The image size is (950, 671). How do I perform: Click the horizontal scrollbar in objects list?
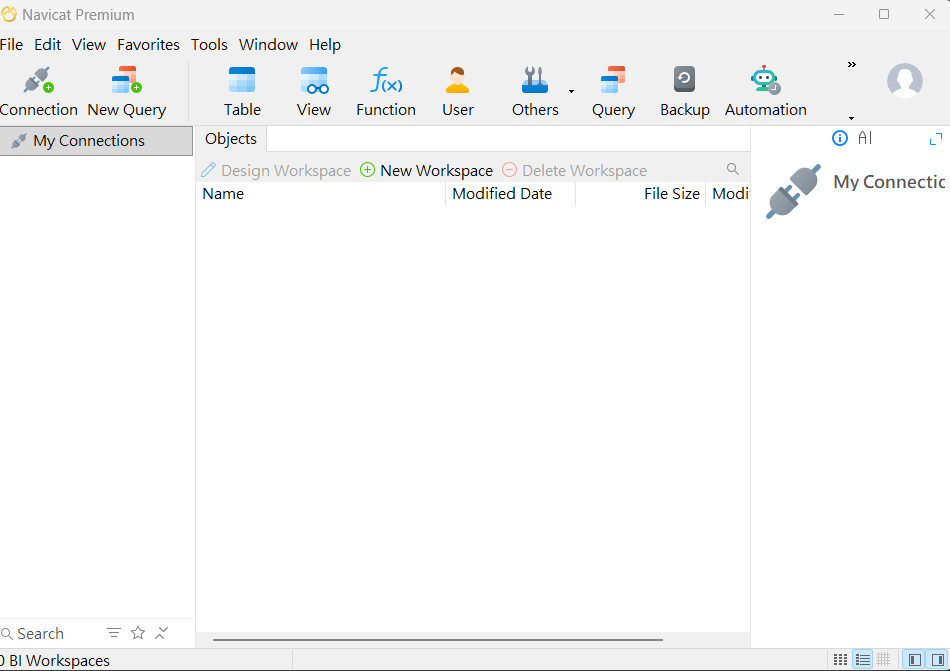pos(437,640)
